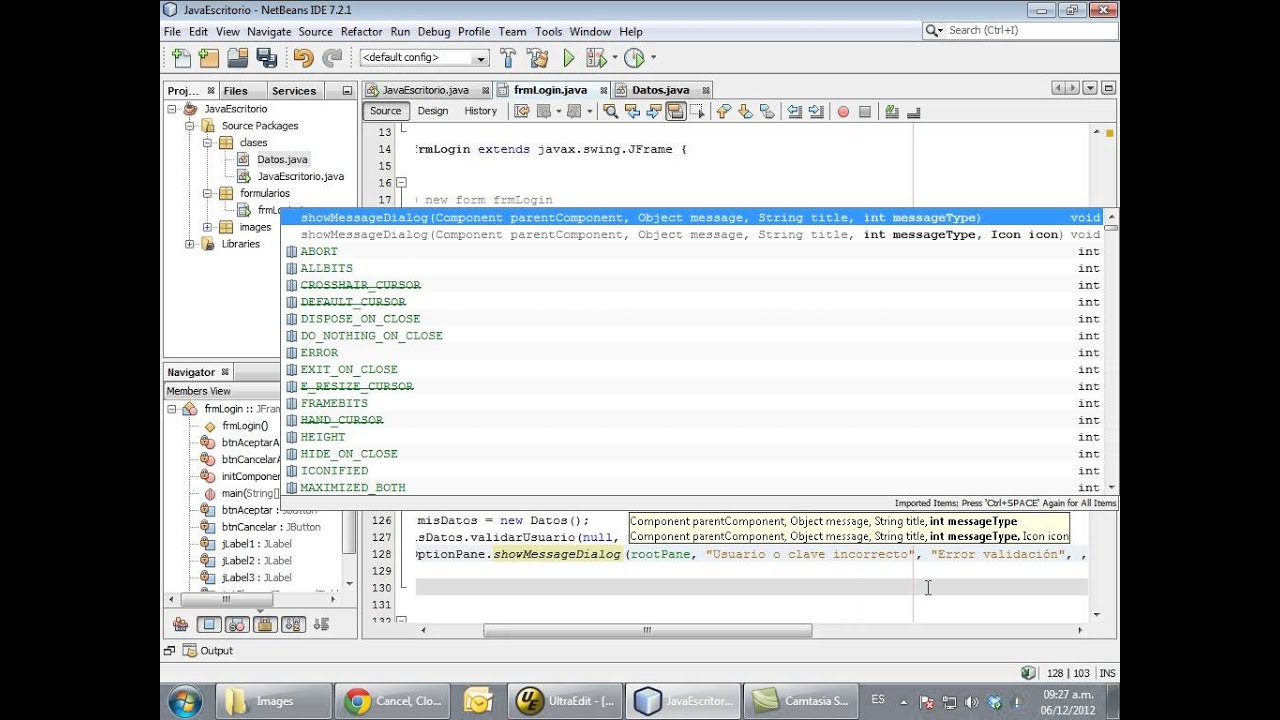Switch to Design view
This screenshot has width=1280, height=720.
coord(433,111)
